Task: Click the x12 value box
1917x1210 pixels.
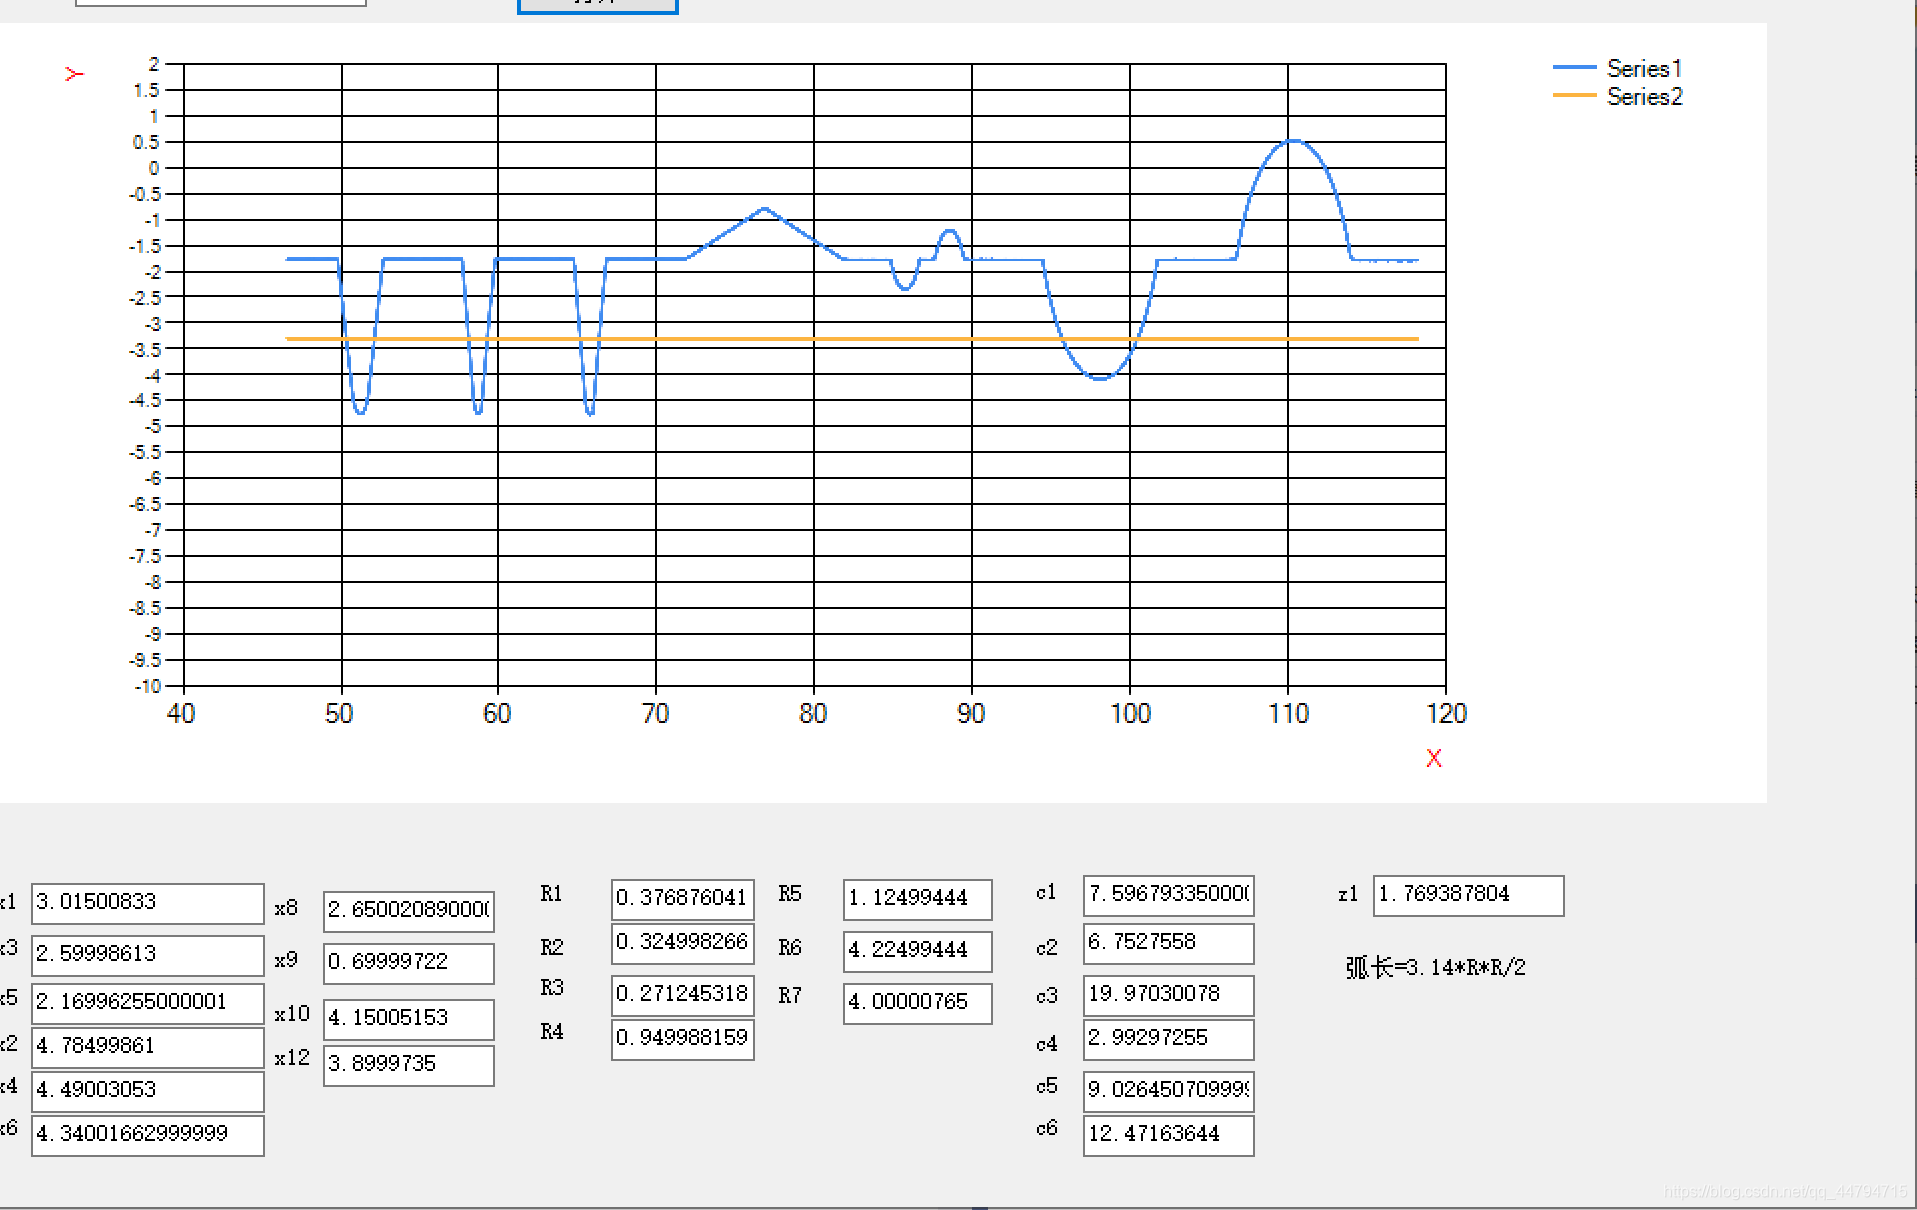Action: [x=409, y=1065]
